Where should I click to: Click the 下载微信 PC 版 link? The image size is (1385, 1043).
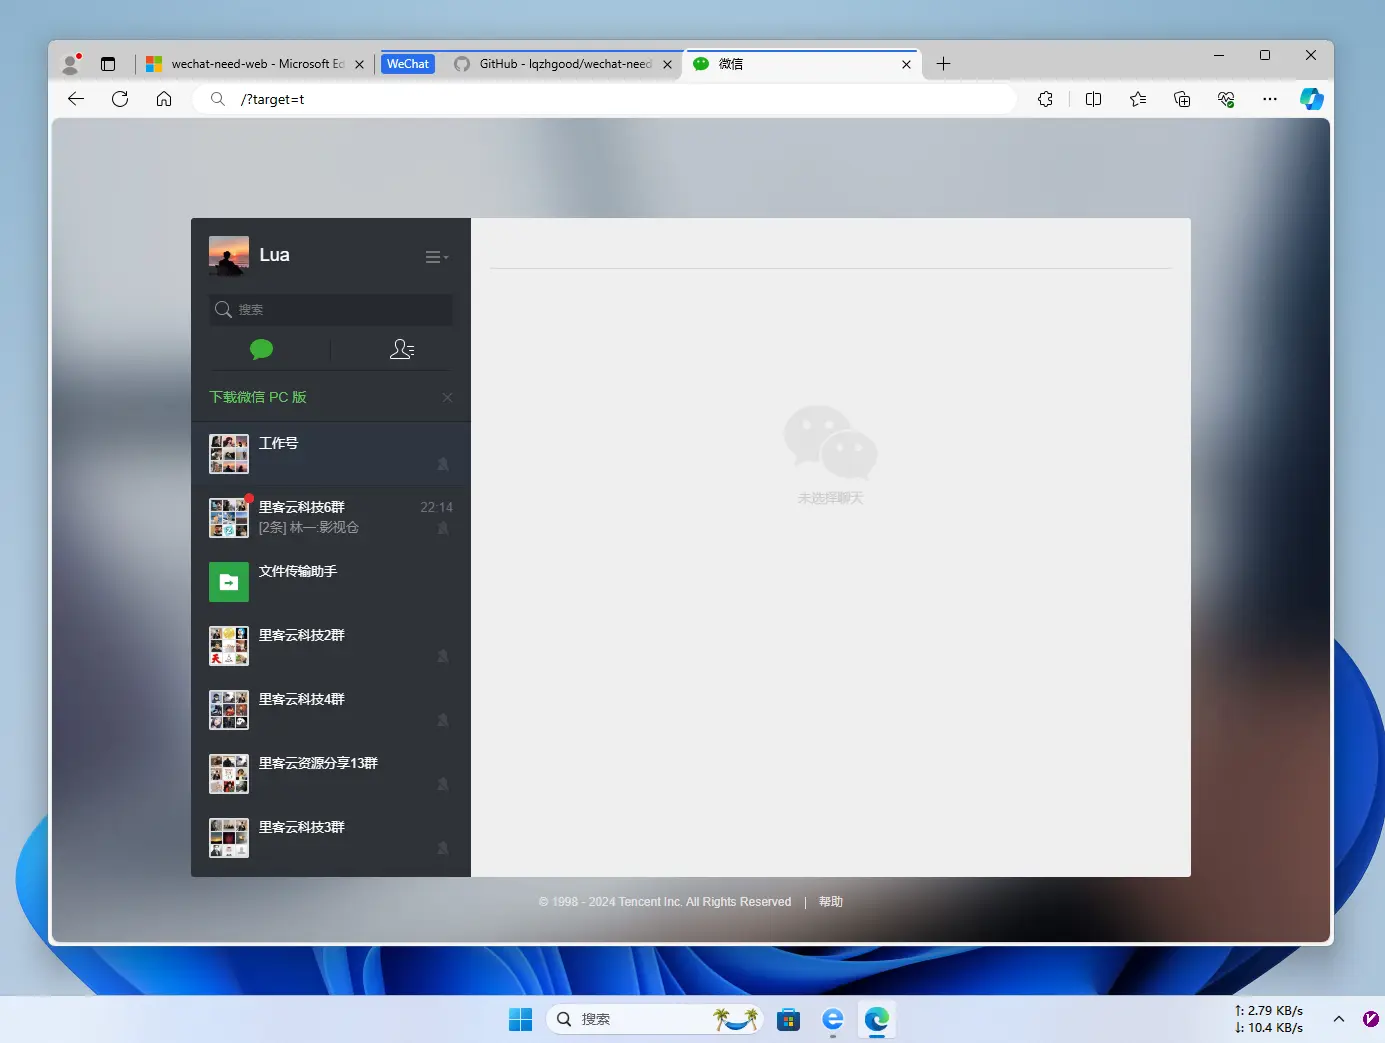(258, 397)
